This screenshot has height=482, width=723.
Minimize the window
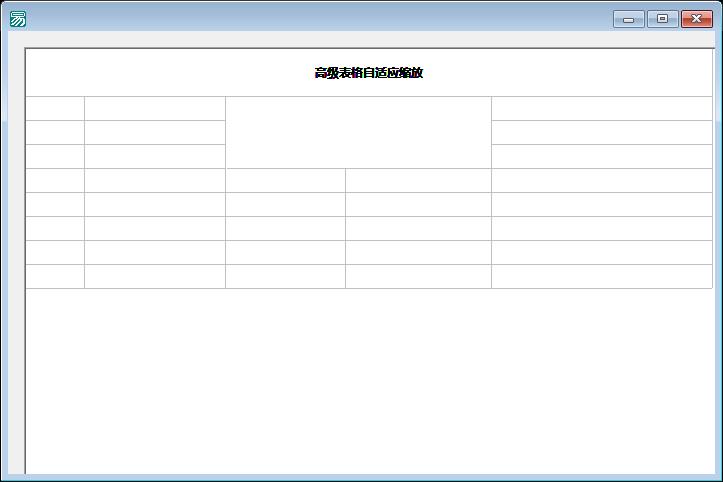coord(628,19)
